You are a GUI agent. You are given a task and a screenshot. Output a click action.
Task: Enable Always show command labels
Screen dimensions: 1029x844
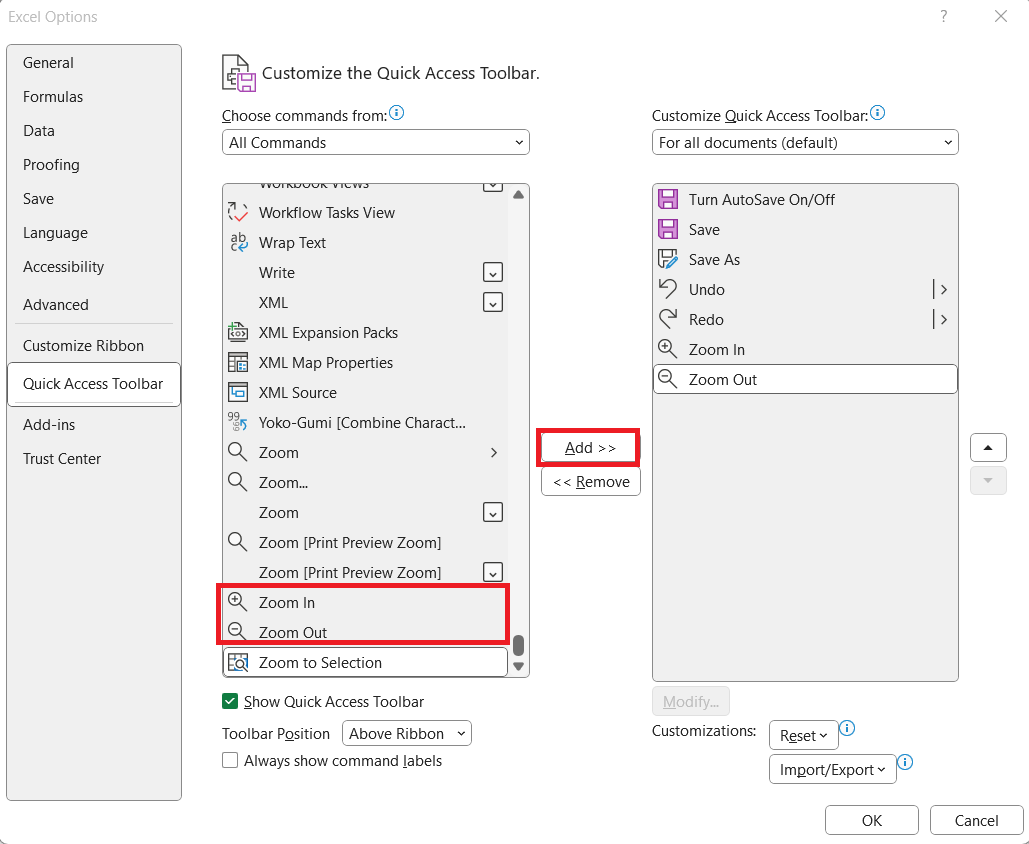[230, 760]
